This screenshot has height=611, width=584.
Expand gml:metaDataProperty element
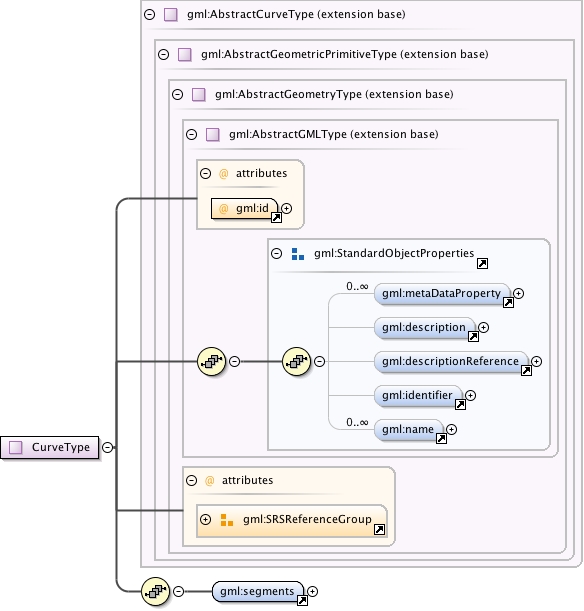click(x=519, y=293)
